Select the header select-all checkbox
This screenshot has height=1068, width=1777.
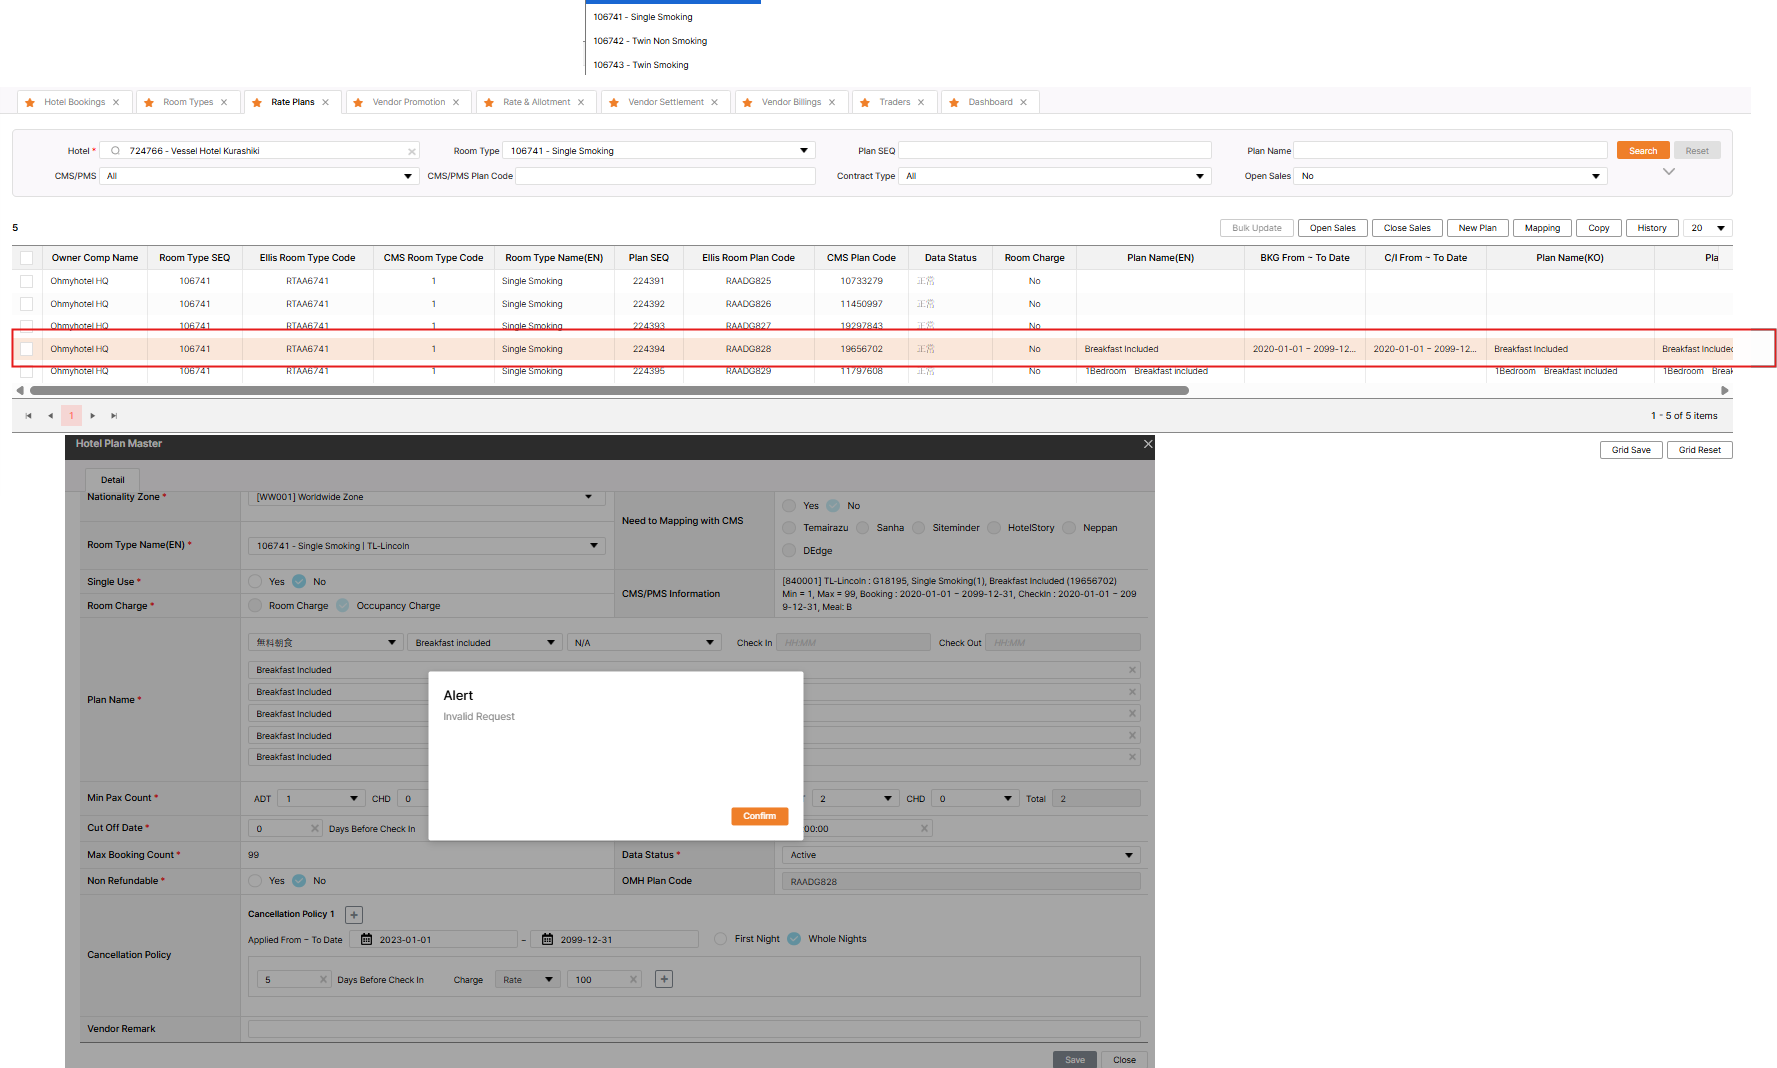click(27, 258)
